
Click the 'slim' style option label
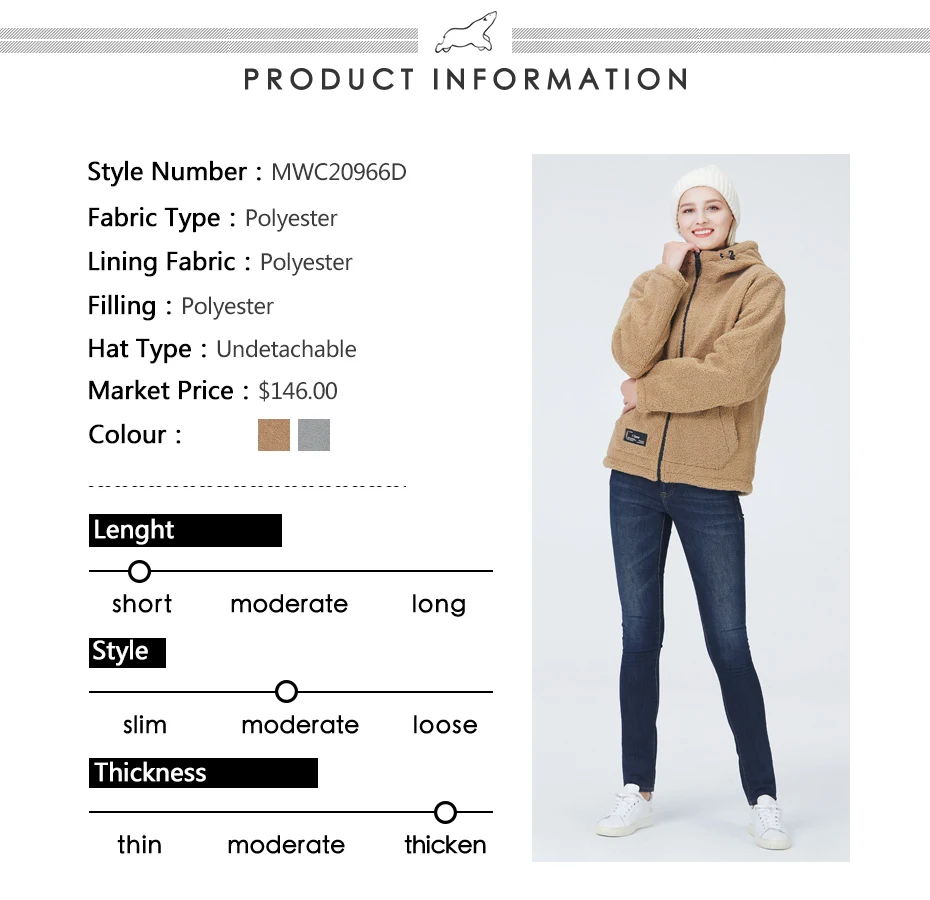tap(145, 725)
